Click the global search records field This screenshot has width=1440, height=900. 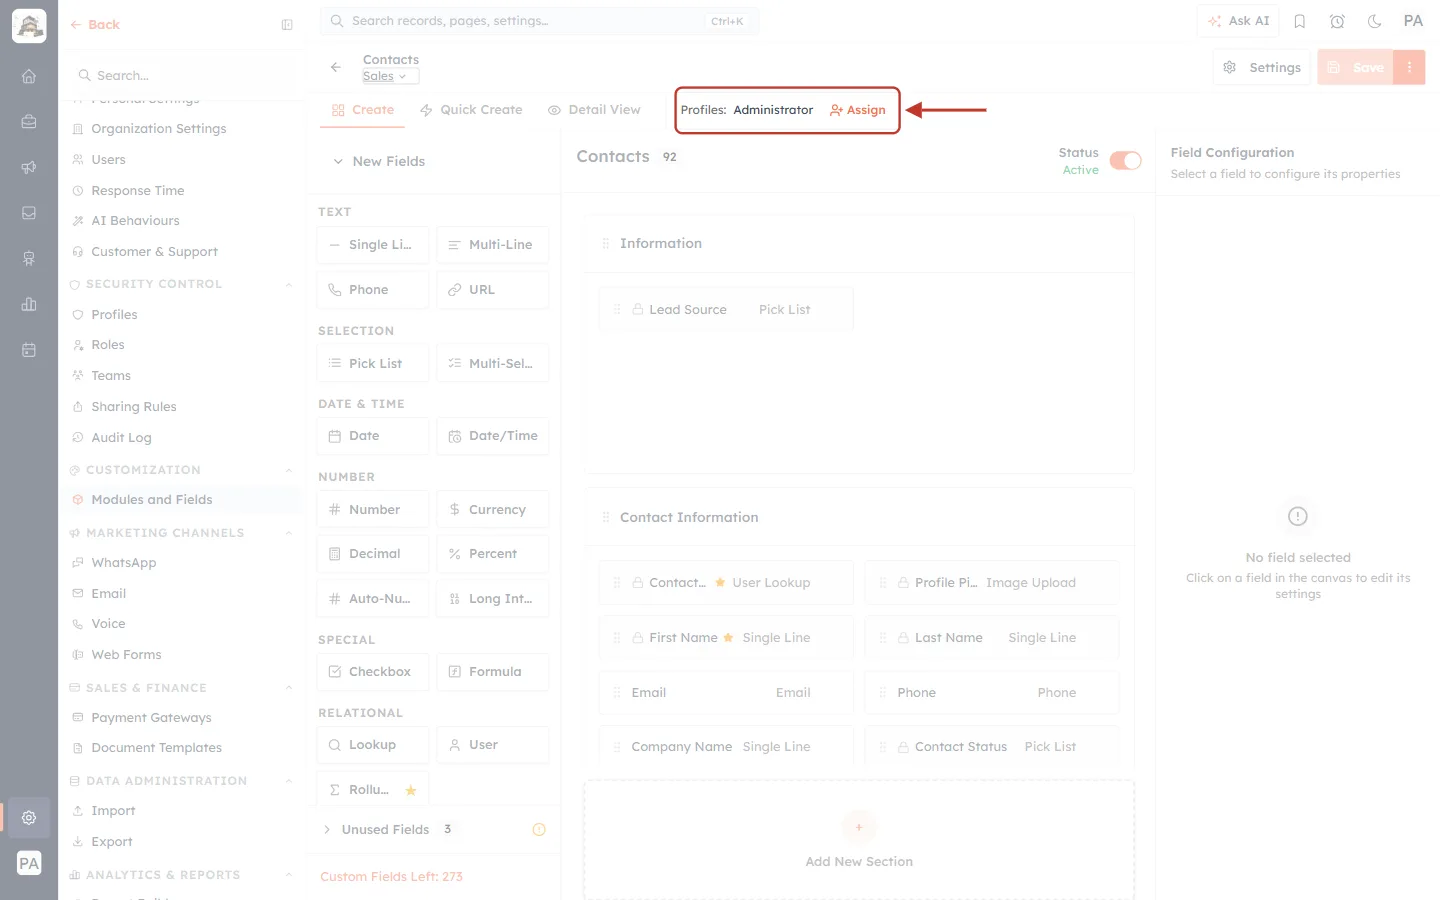click(540, 21)
